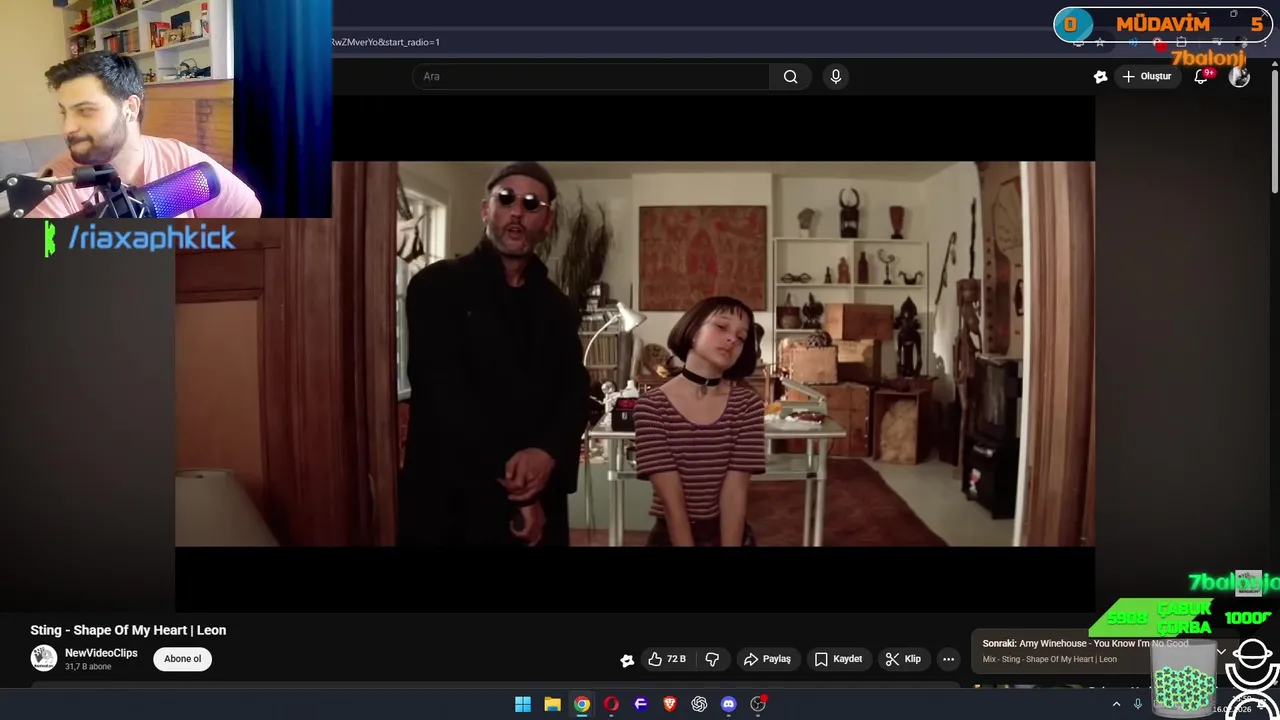1280x720 pixels.
Task: Open the Oluştur create menu
Action: click(x=1146, y=76)
